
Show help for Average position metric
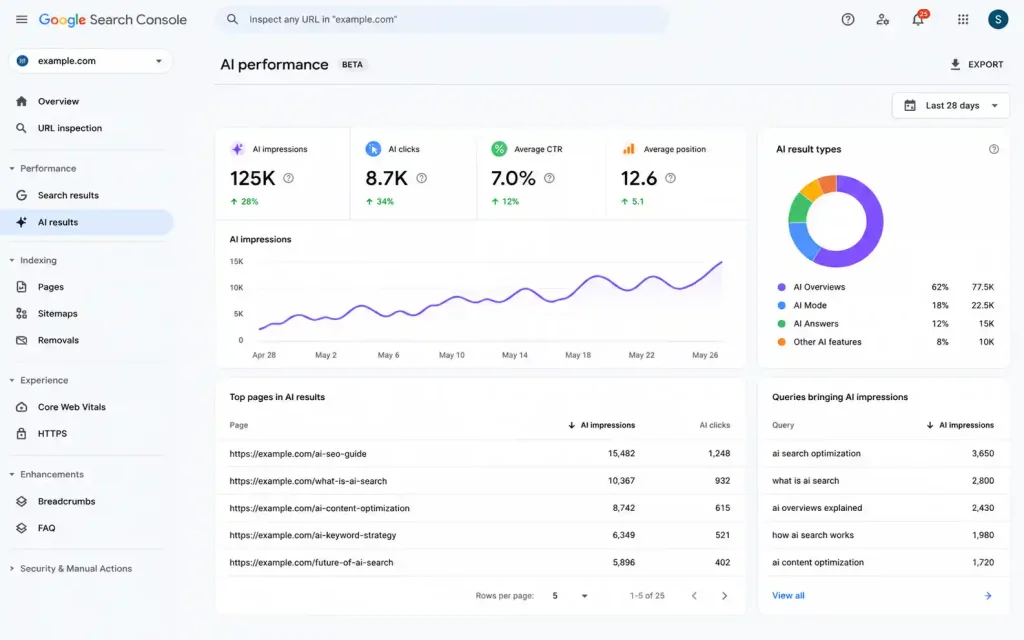(x=670, y=178)
